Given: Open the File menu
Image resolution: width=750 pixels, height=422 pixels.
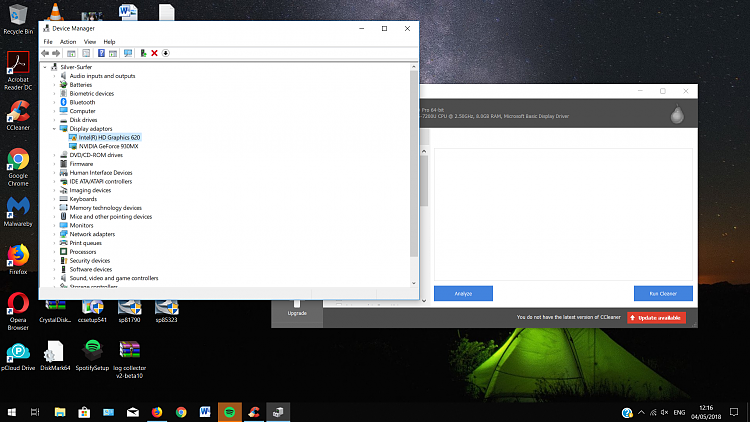Looking at the screenshot, I should point(48,42).
